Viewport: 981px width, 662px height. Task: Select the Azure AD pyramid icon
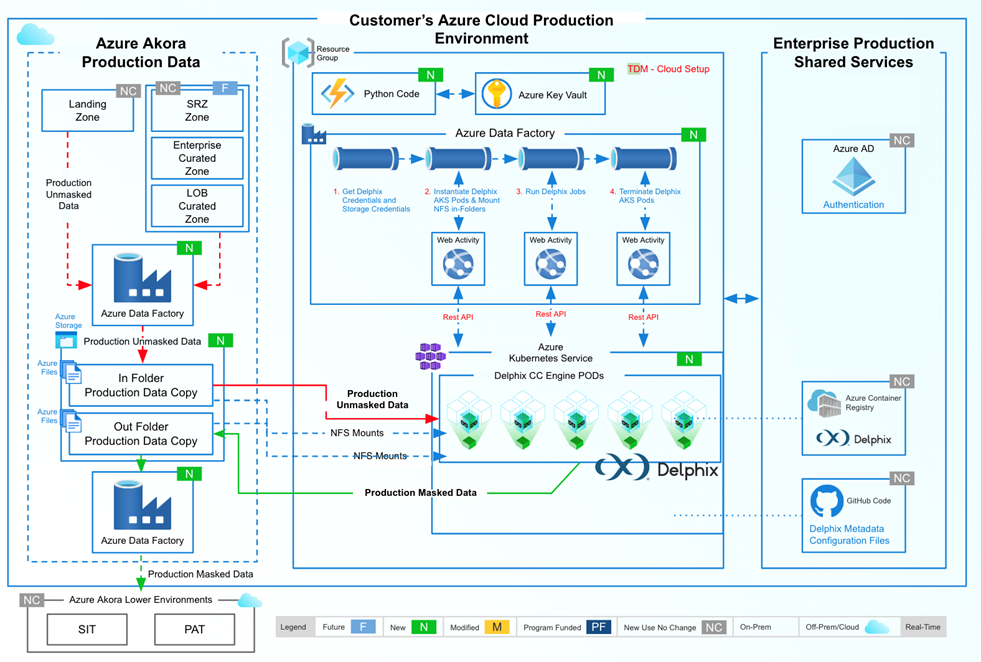853,177
